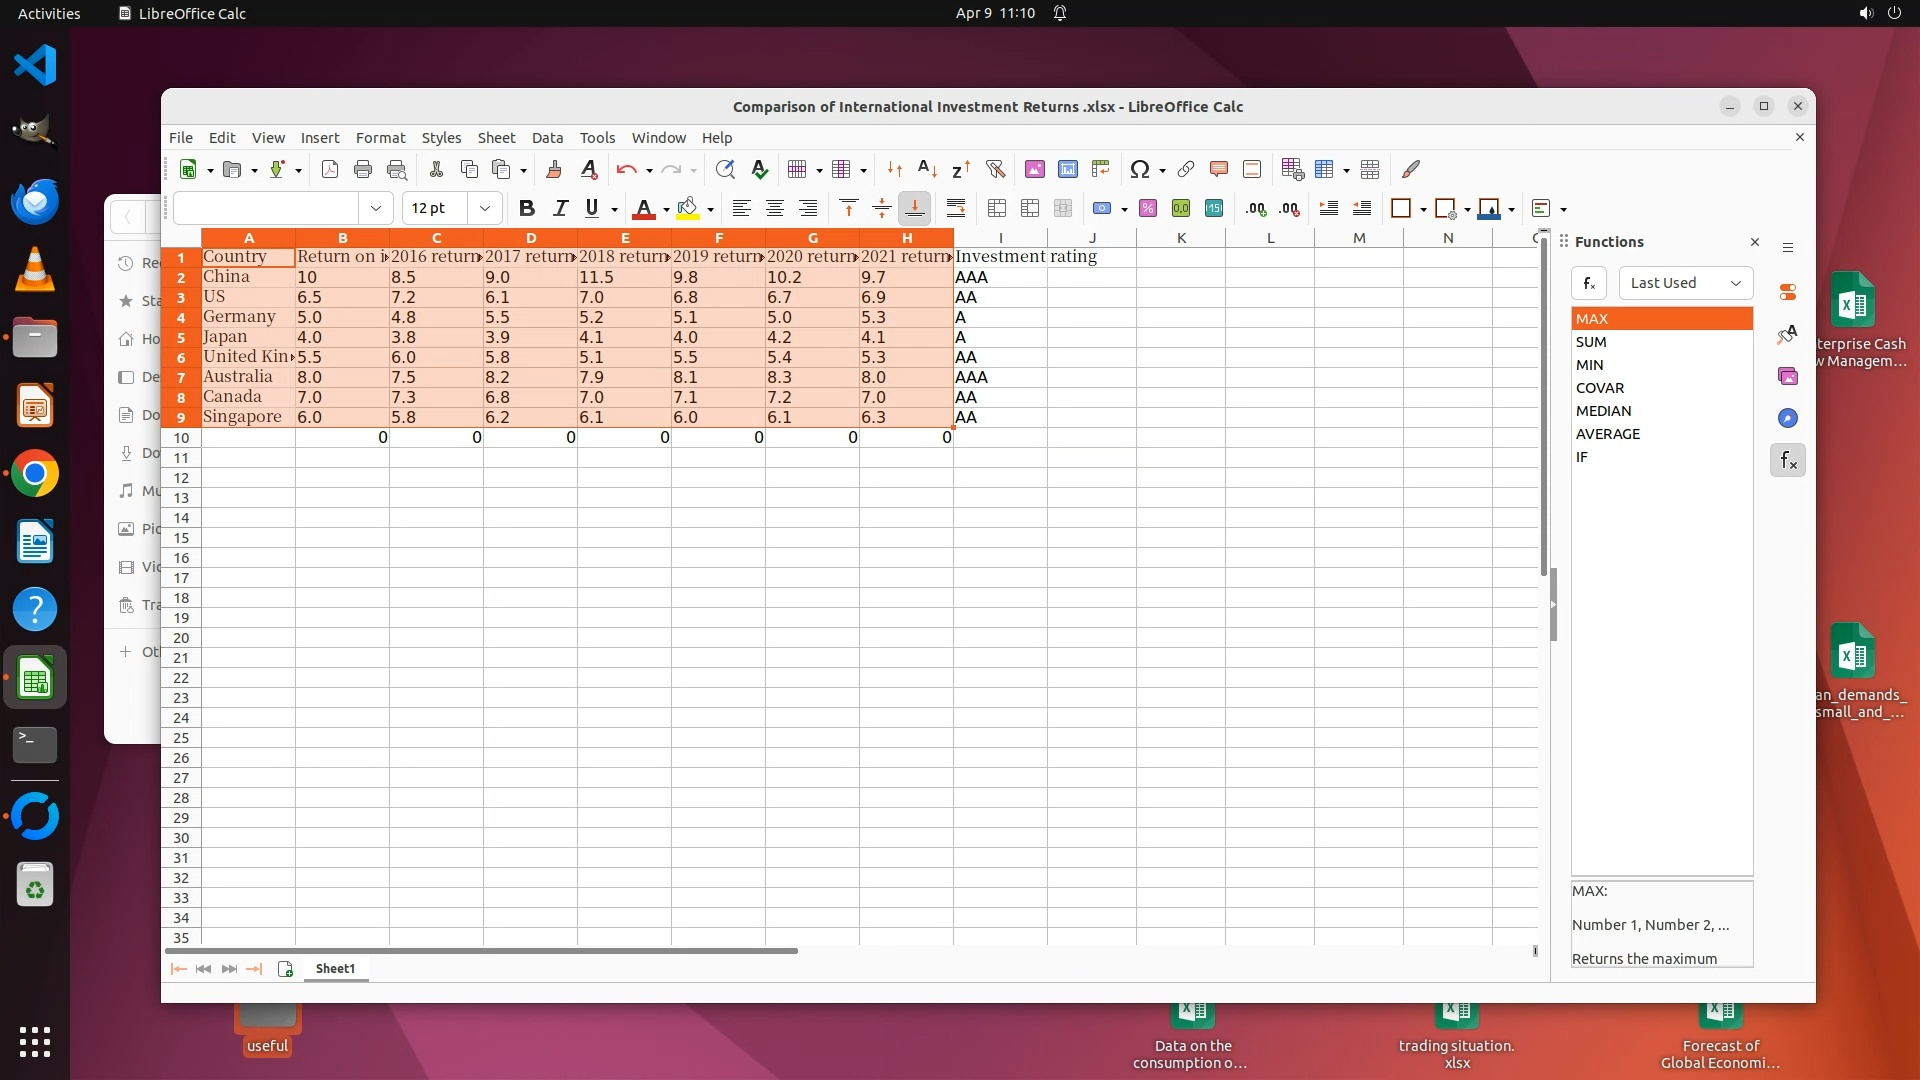Image resolution: width=1920 pixels, height=1080 pixels.
Task: Toggle Bold formatting
Action: tap(527, 208)
